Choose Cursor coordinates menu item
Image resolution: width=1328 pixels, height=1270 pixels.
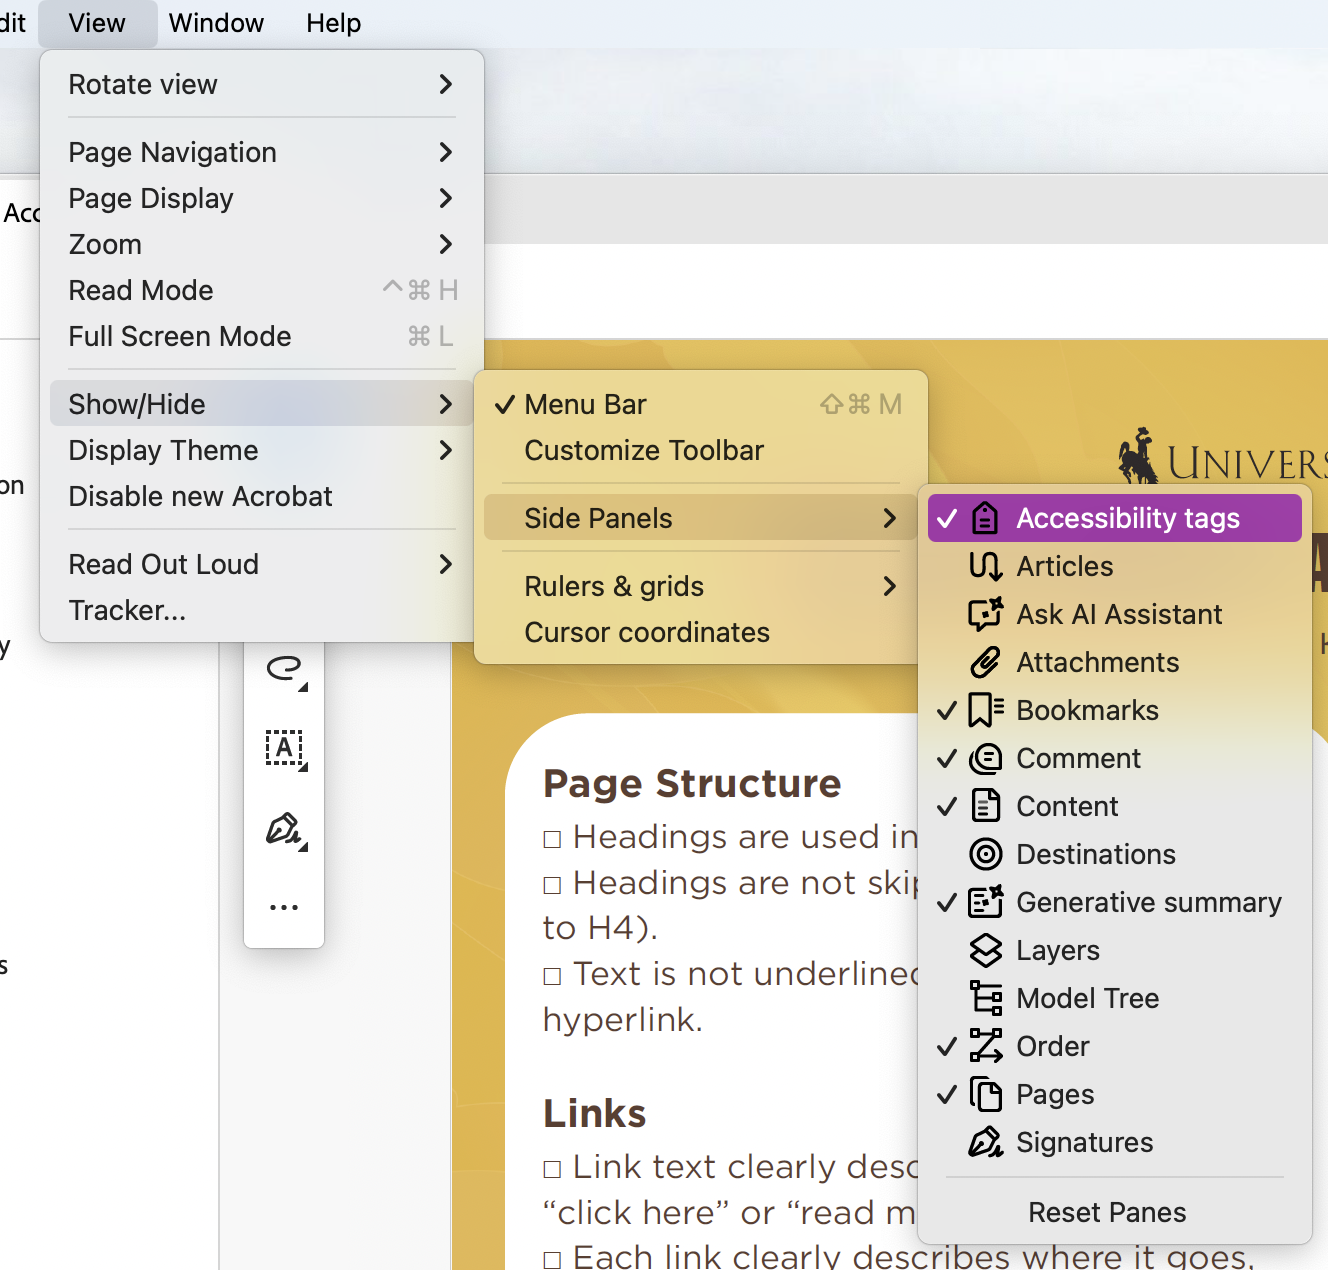(x=701, y=632)
